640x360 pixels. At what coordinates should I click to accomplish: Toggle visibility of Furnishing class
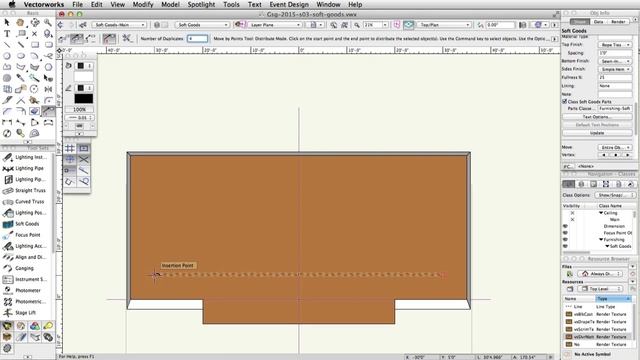coord(565,240)
